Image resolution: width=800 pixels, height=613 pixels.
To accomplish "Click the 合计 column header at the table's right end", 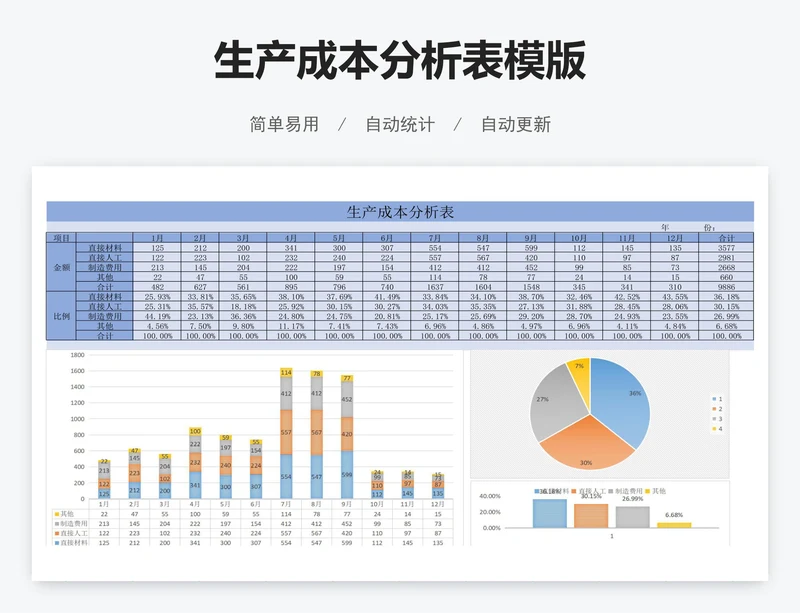I will [x=726, y=238].
